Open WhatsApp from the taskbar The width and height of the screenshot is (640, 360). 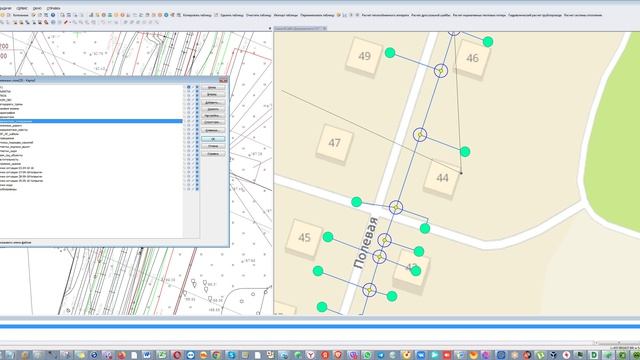[367, 355]
